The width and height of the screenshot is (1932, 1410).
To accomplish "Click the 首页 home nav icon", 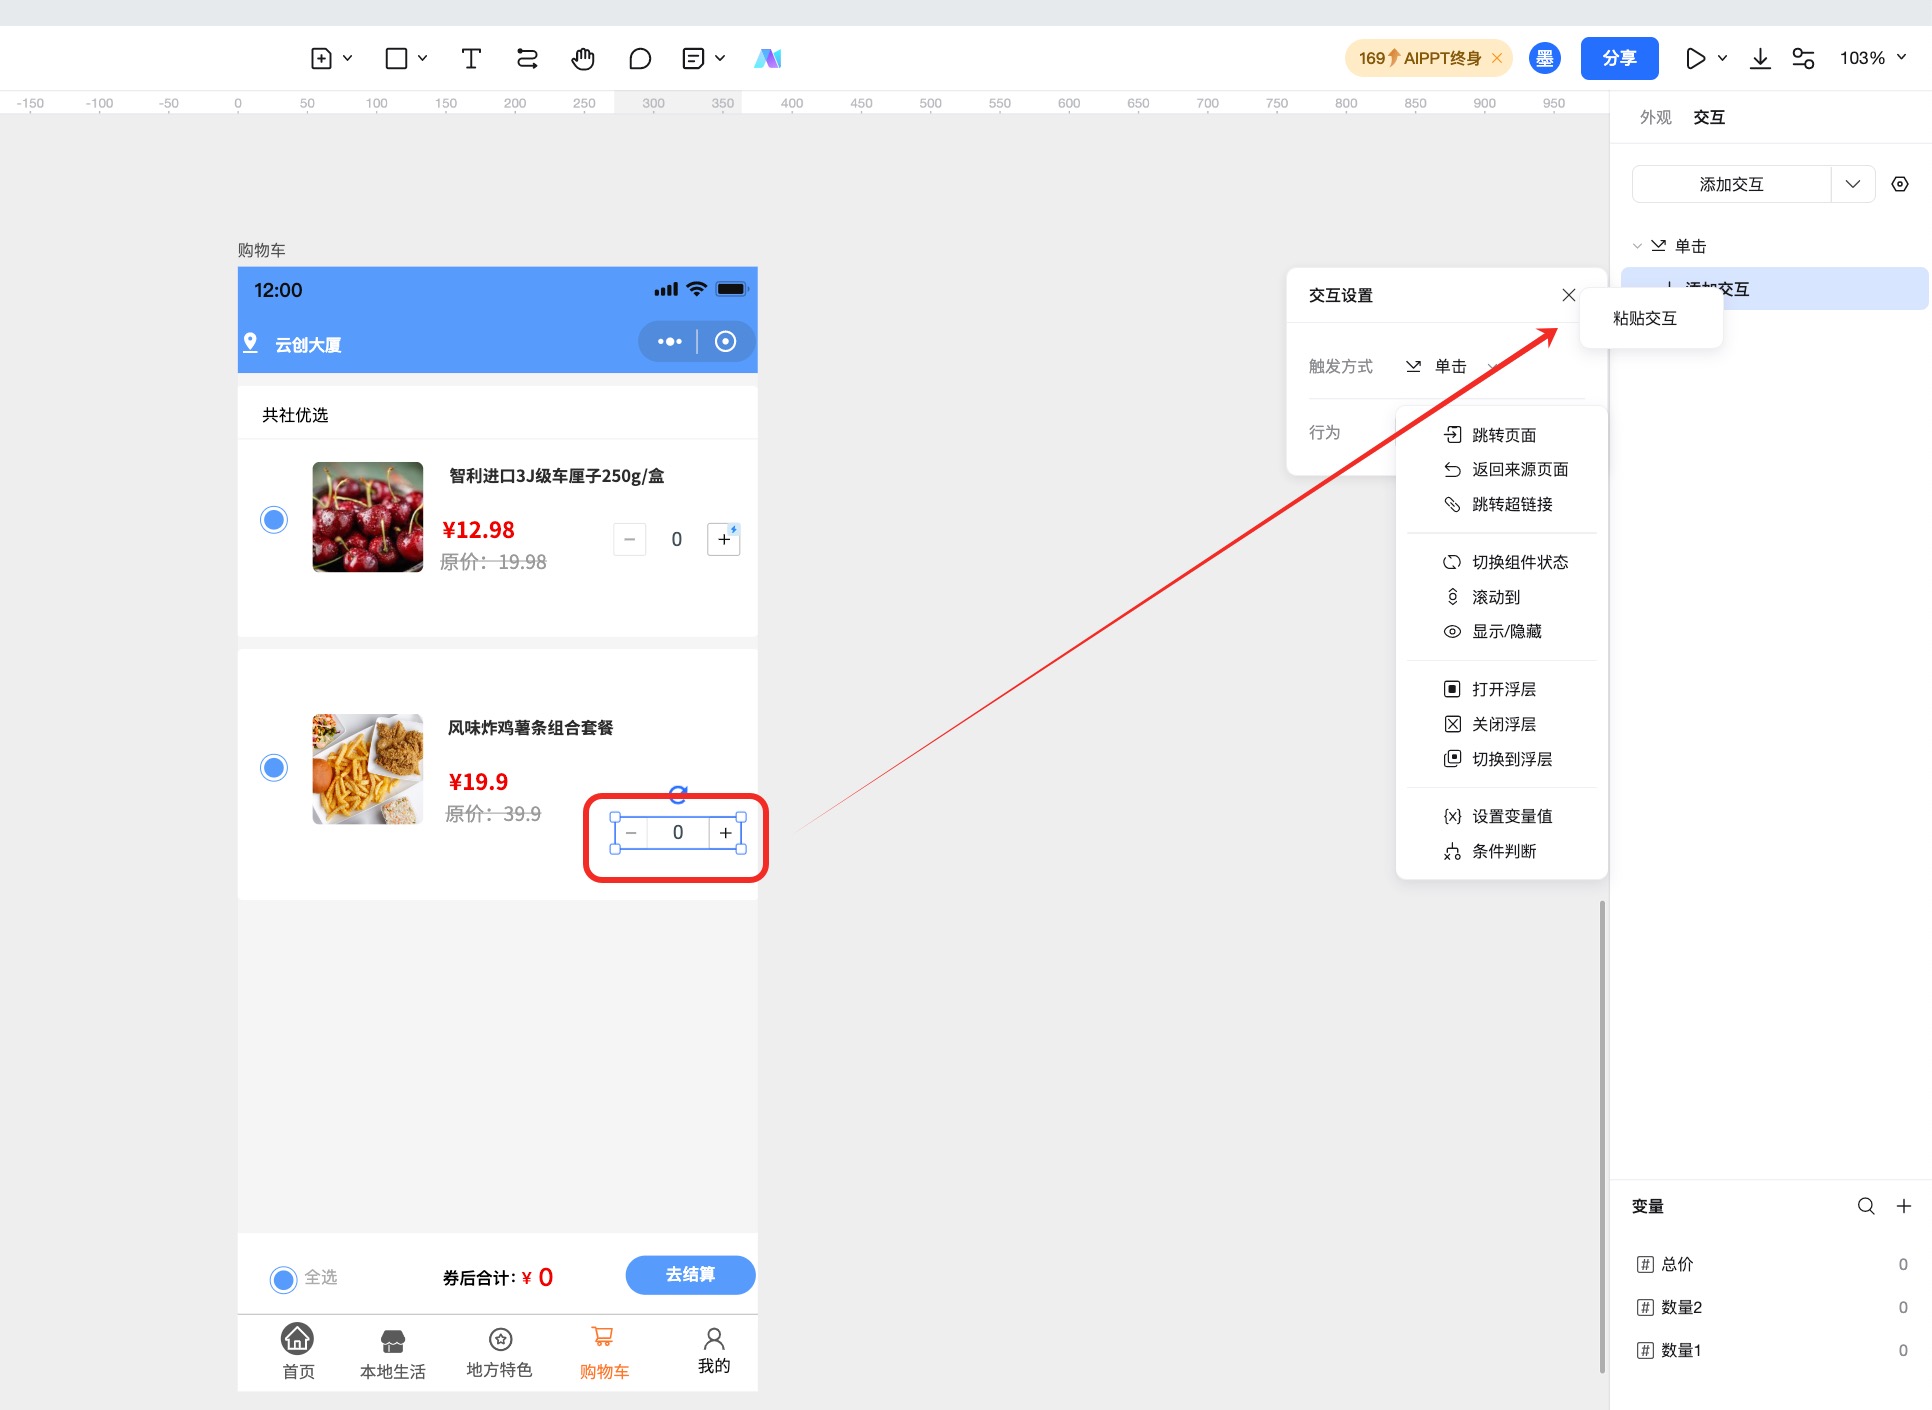I will pyautogui.click(x=298, y=1338).
